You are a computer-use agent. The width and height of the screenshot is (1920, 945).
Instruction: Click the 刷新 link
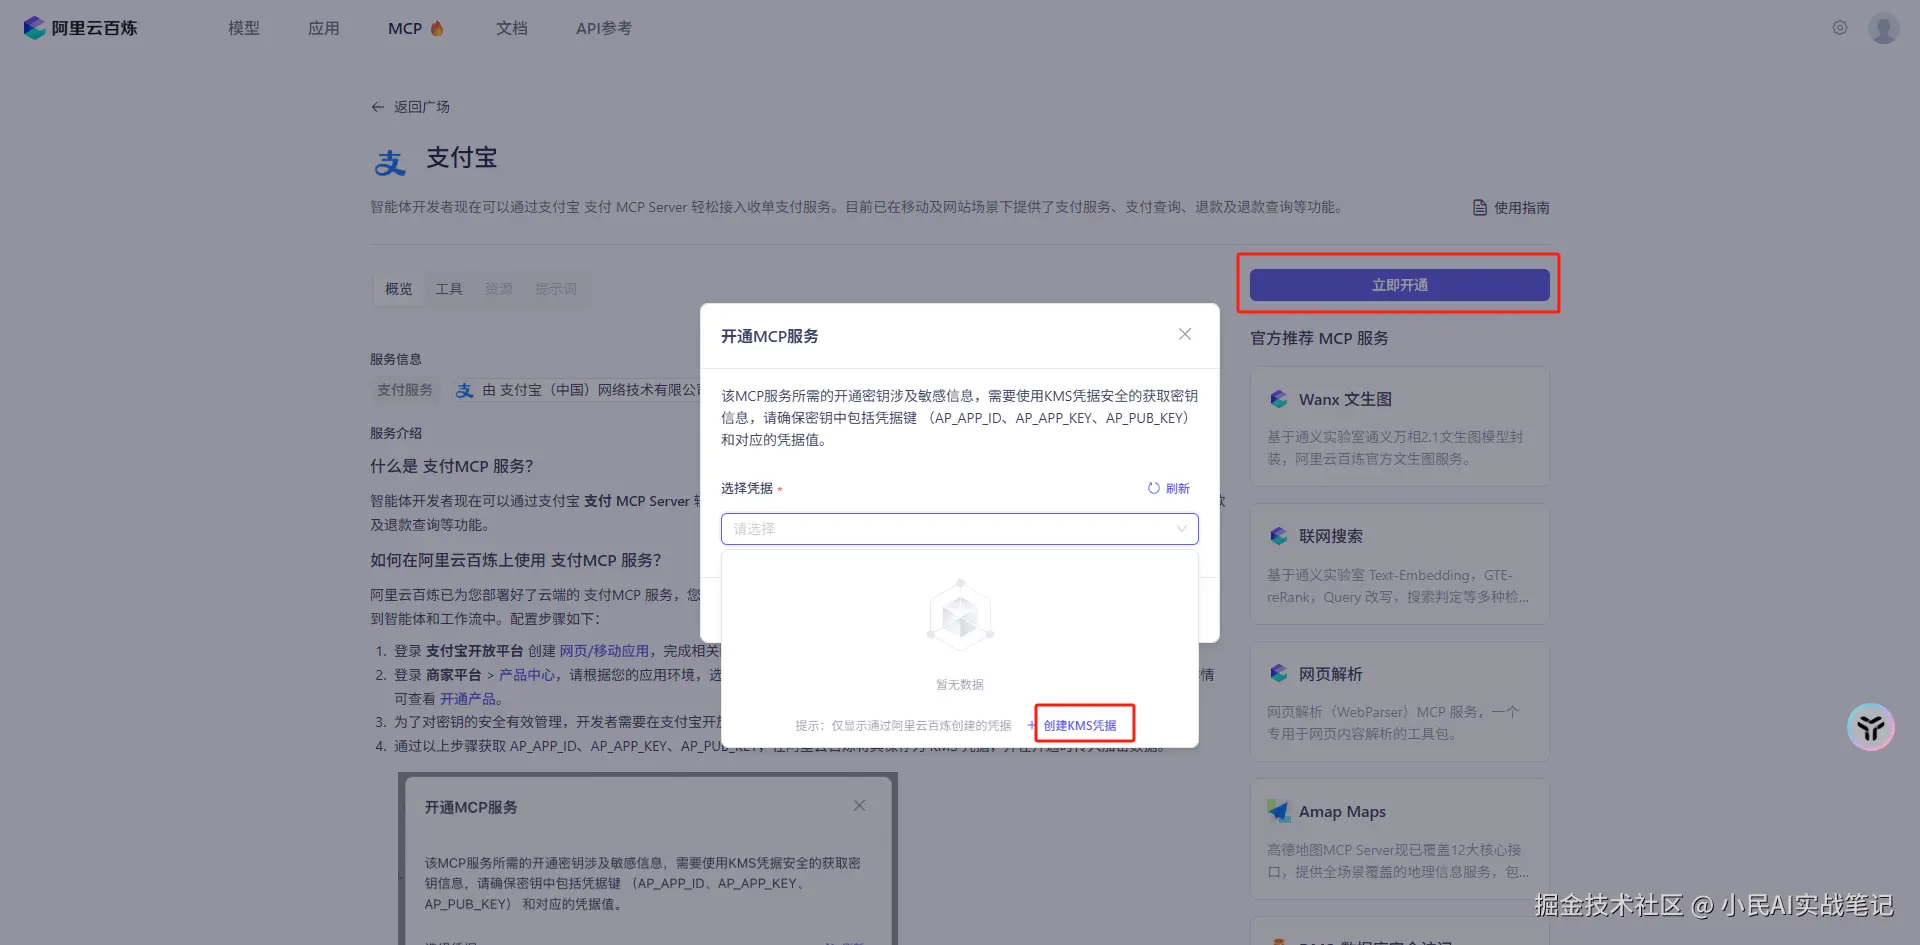[x=1178, y=488]
